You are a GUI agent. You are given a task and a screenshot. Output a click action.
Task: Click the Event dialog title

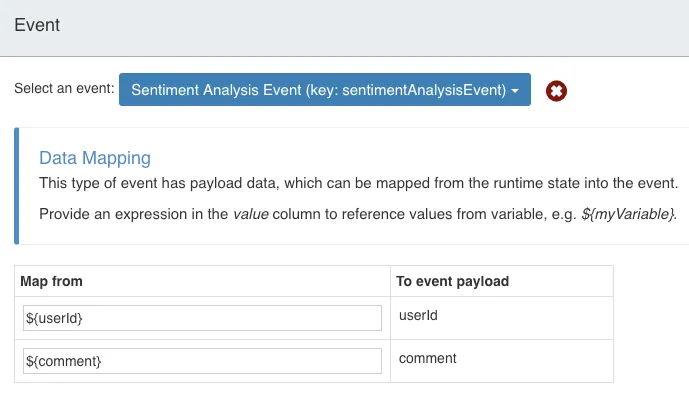coord(37,25)
